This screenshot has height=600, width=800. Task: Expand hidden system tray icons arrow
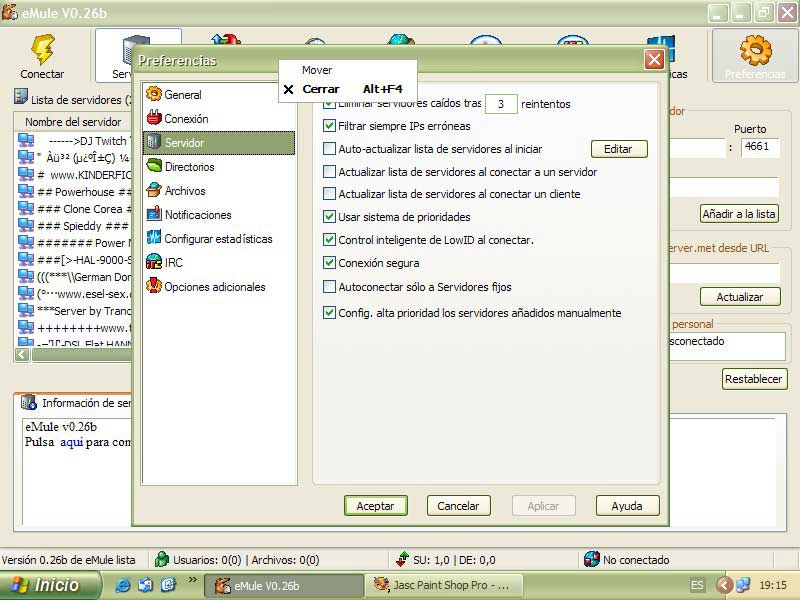click(723, 585)
